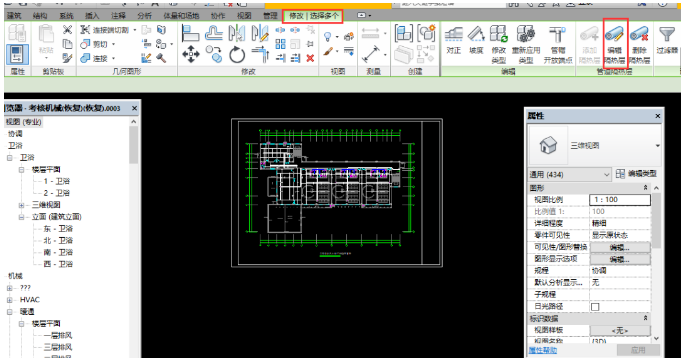Open the 通用 (434) filter dropdown

pos(569,175)
